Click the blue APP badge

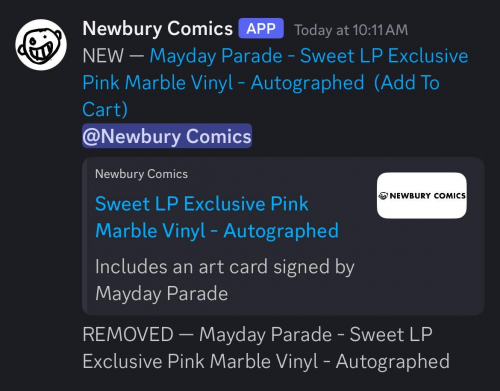pyautogui.click(x=261, y=28)
